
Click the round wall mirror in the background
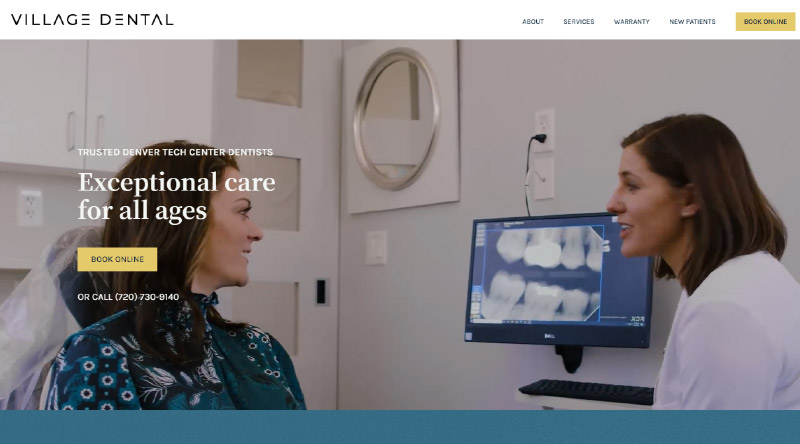click(x=397, y=118)
